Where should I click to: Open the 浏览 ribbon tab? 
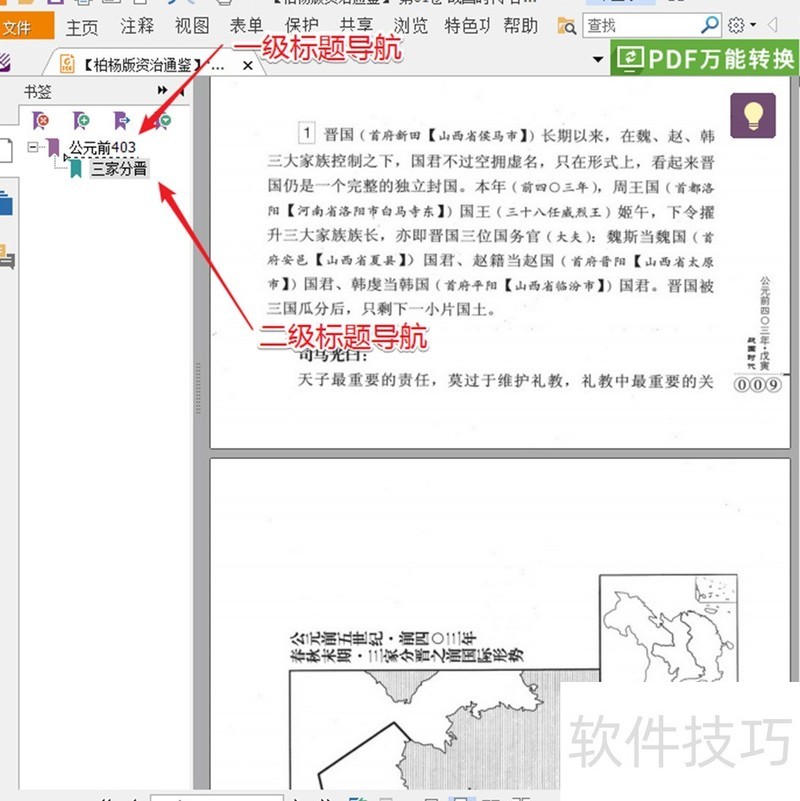(411, 26)
